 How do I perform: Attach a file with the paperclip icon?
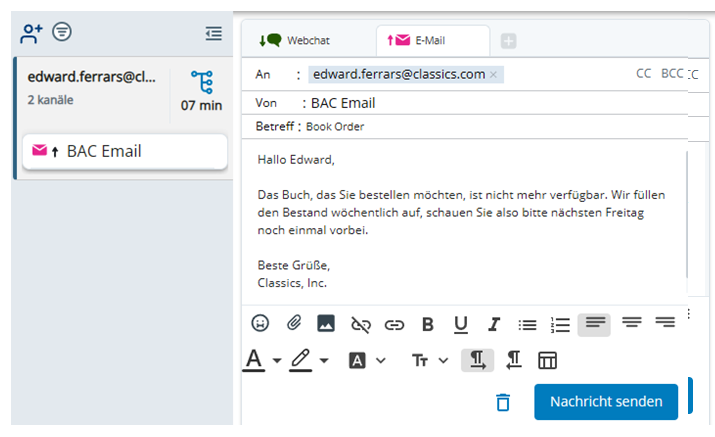pos(294,323)
